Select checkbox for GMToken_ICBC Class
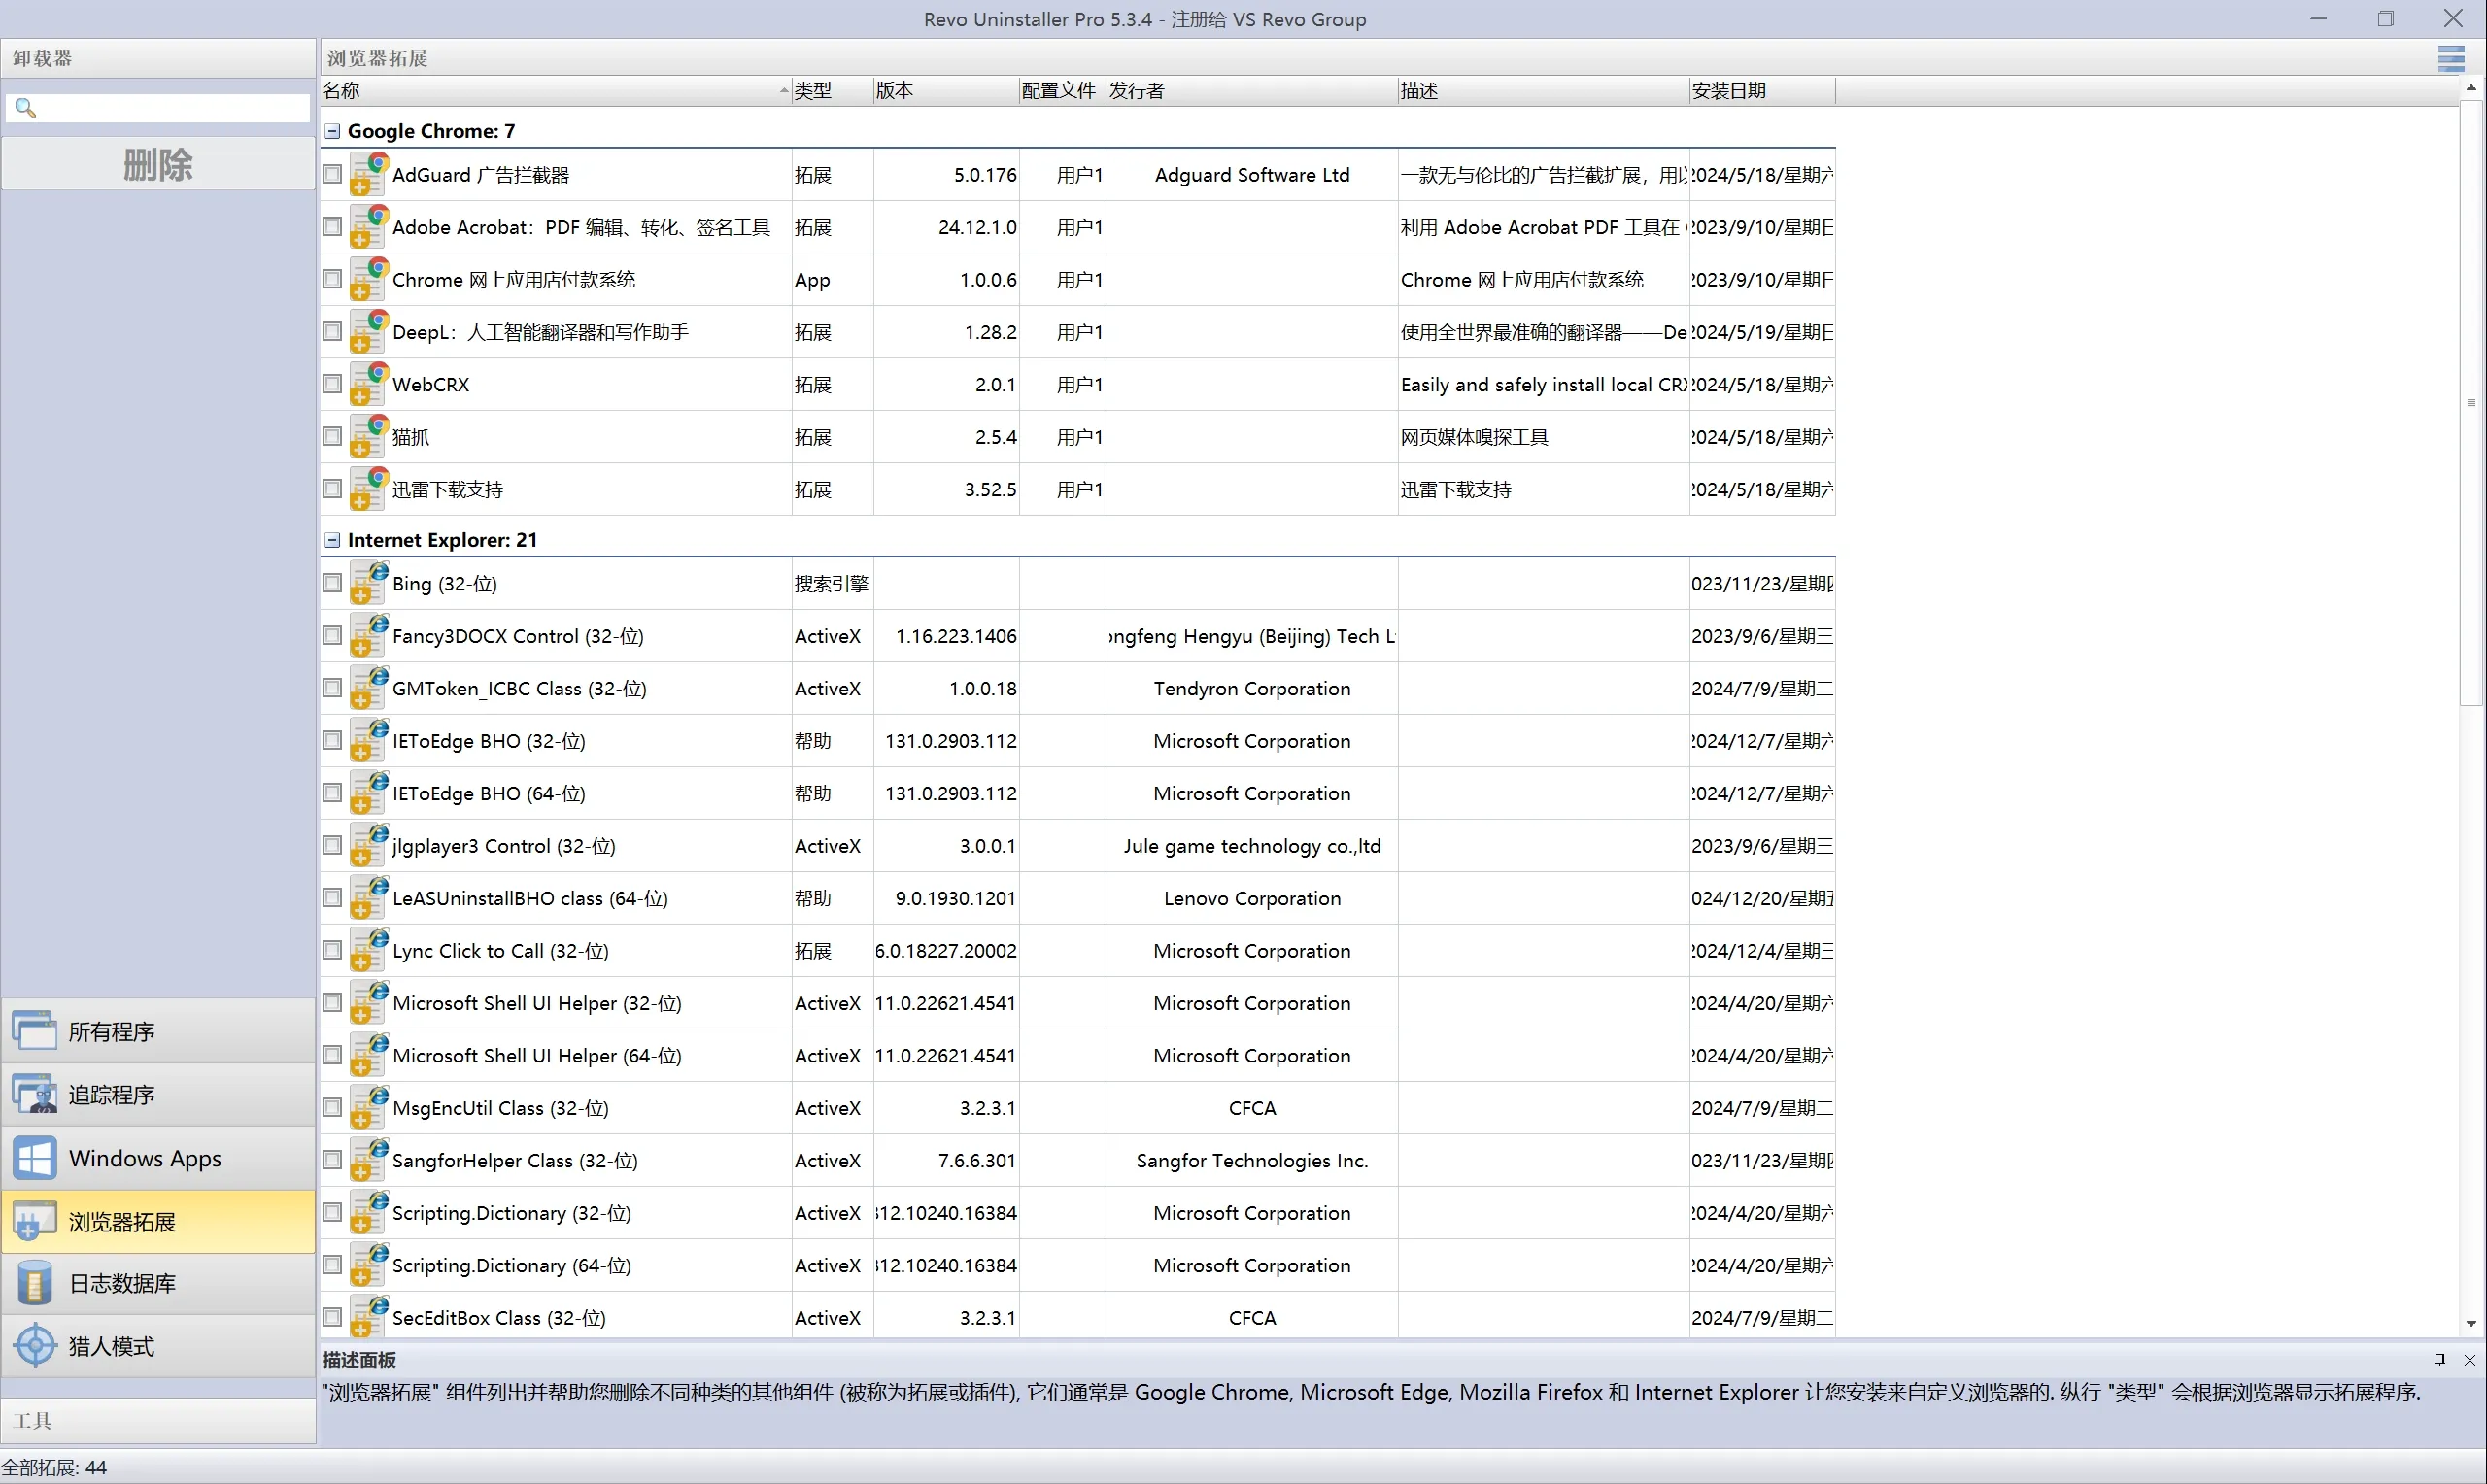 point(332,688)
